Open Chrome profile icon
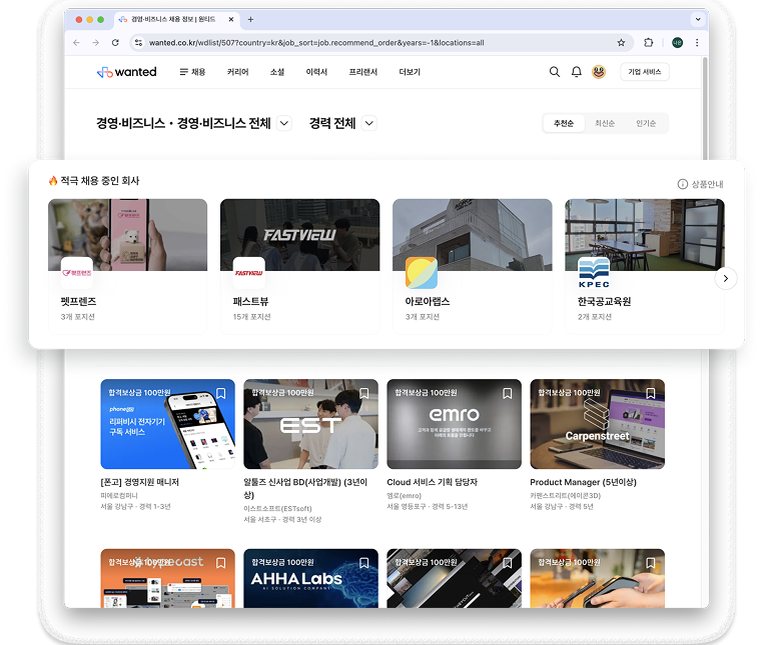760x645 pixels. (677, 43)
